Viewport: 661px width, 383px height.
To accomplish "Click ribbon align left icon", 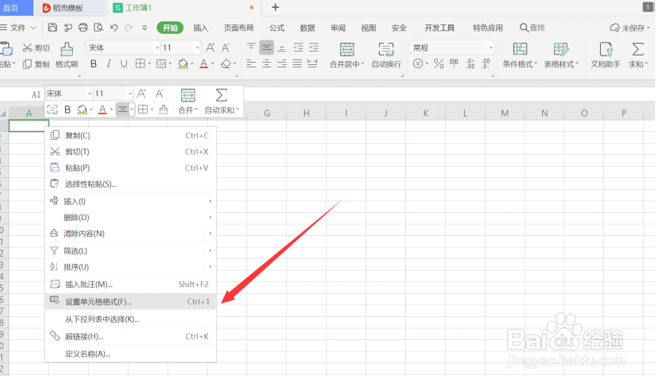I will pos(251,64).
